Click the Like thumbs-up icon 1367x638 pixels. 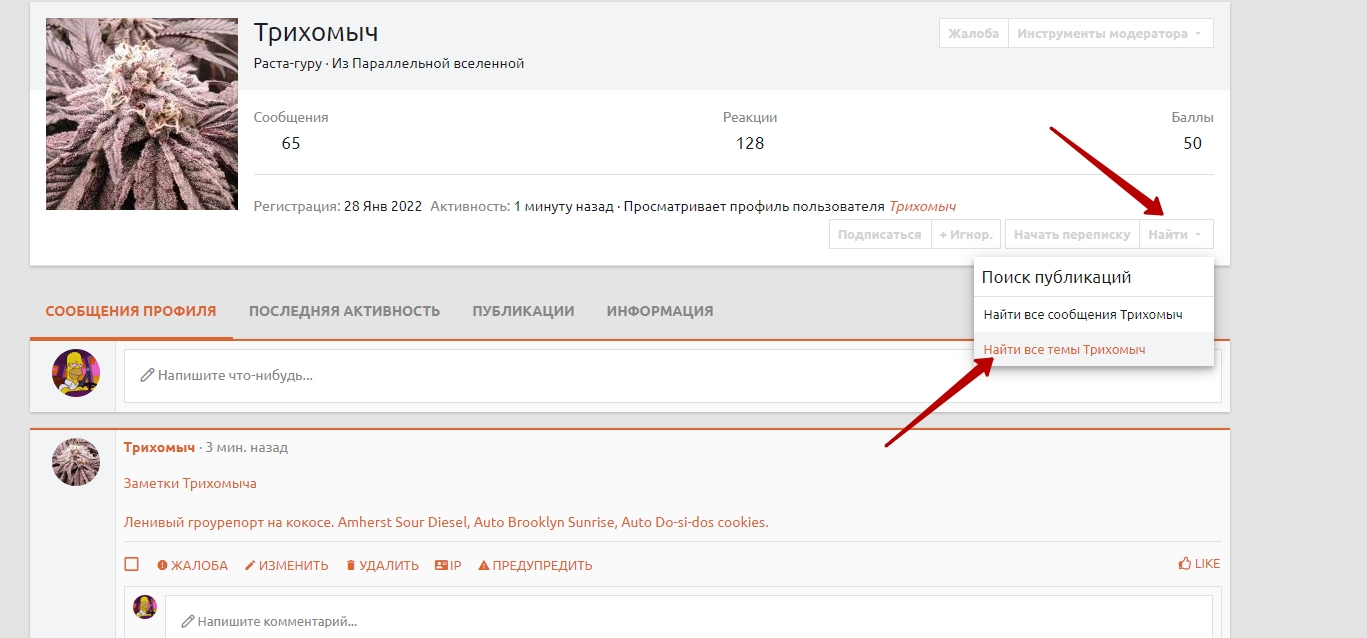coord(1185,564)
